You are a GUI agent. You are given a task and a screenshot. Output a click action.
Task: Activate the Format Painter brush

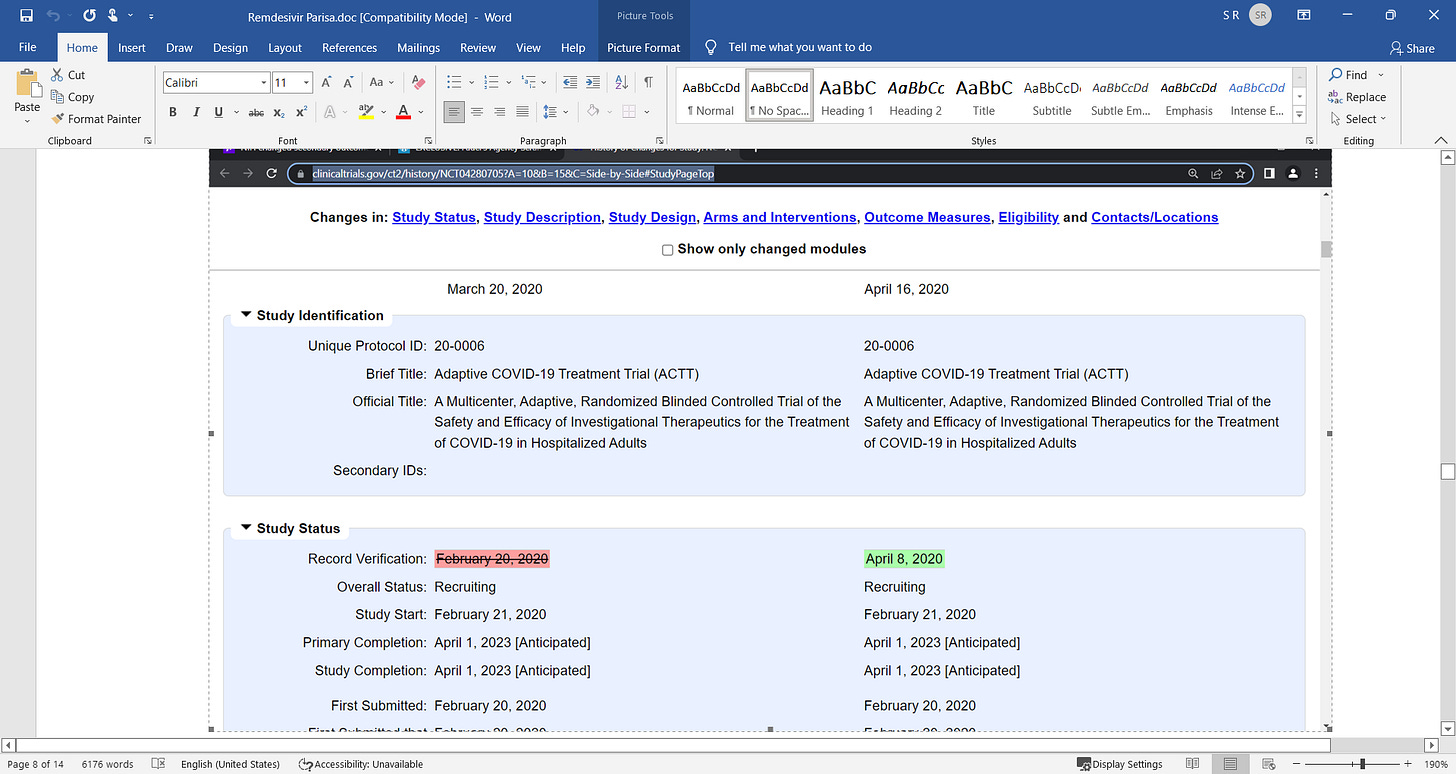click(x=97, y=119)
